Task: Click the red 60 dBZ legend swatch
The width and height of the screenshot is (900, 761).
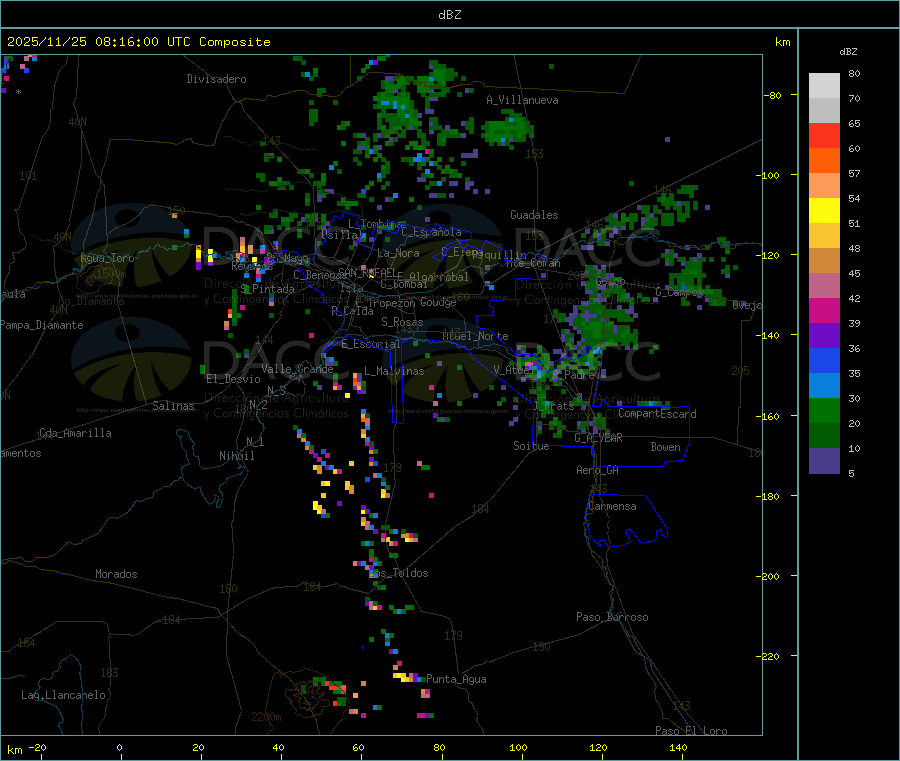Action: point(824,135)
